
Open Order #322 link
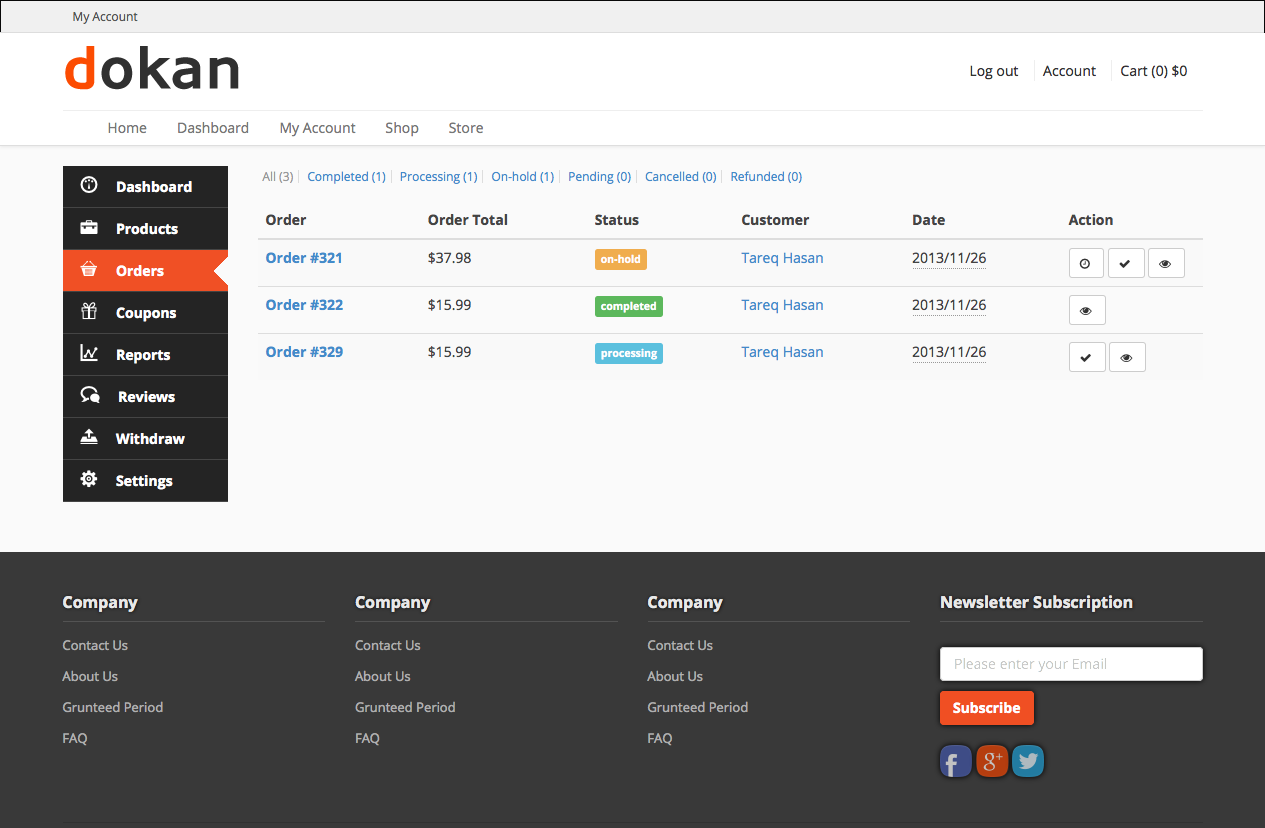[x=304, y=305]
